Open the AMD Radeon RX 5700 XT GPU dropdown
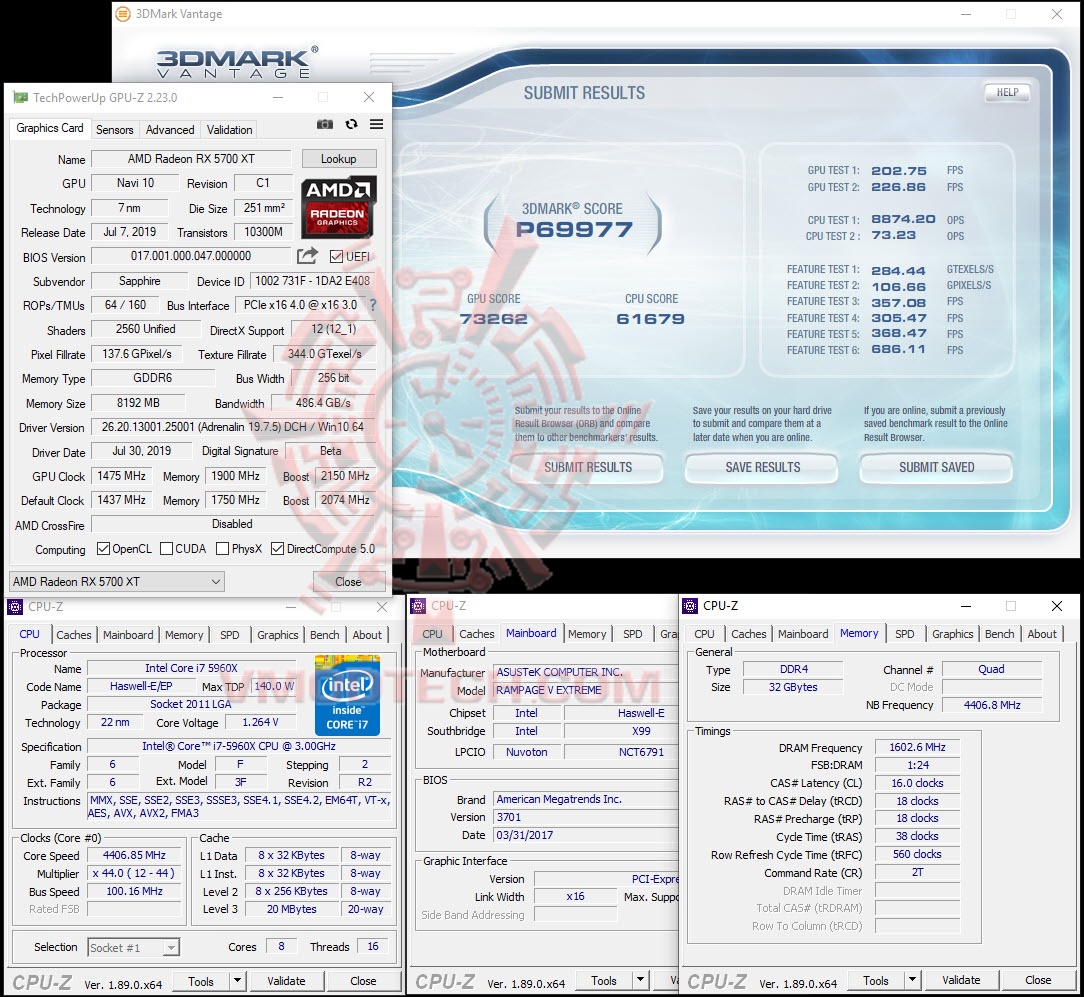The width and height of the screenshot is (1084, 997). click(116, 581)
